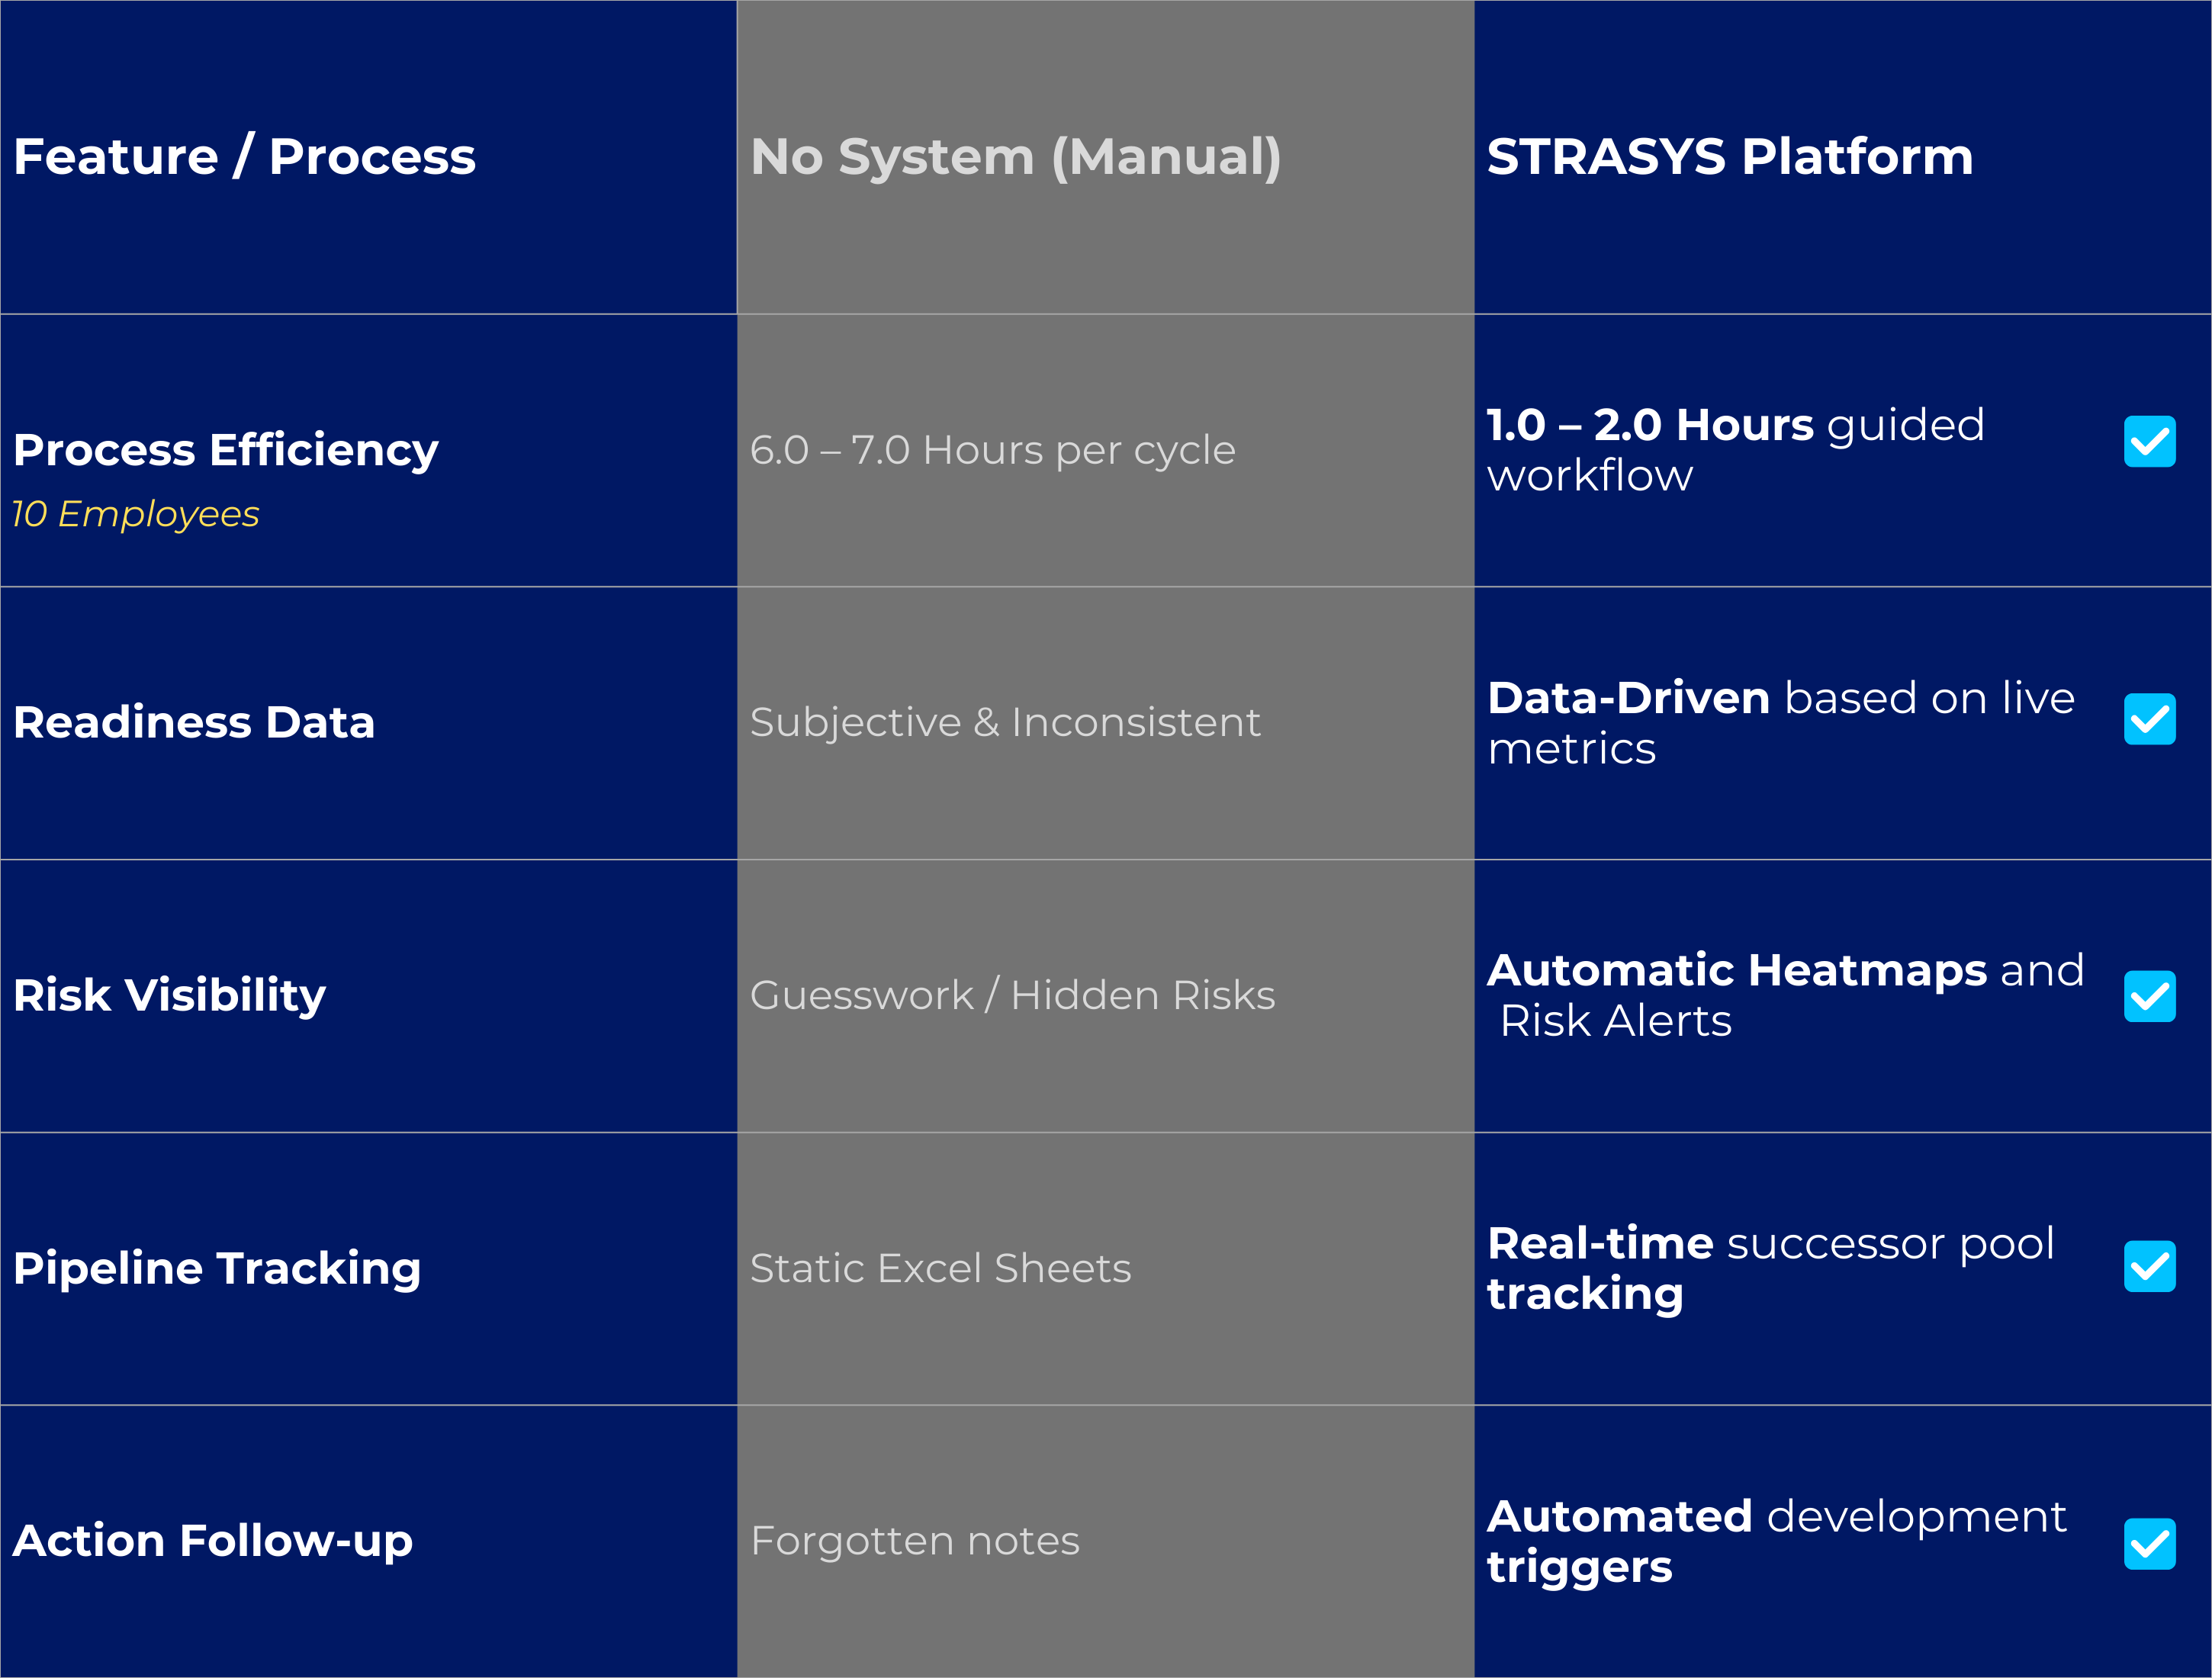The width and height of the screenshot is (2212, 1678).
Task: Switch to the No System (Manual) column
Action: pyautogui.click(x=1015, y=155)
